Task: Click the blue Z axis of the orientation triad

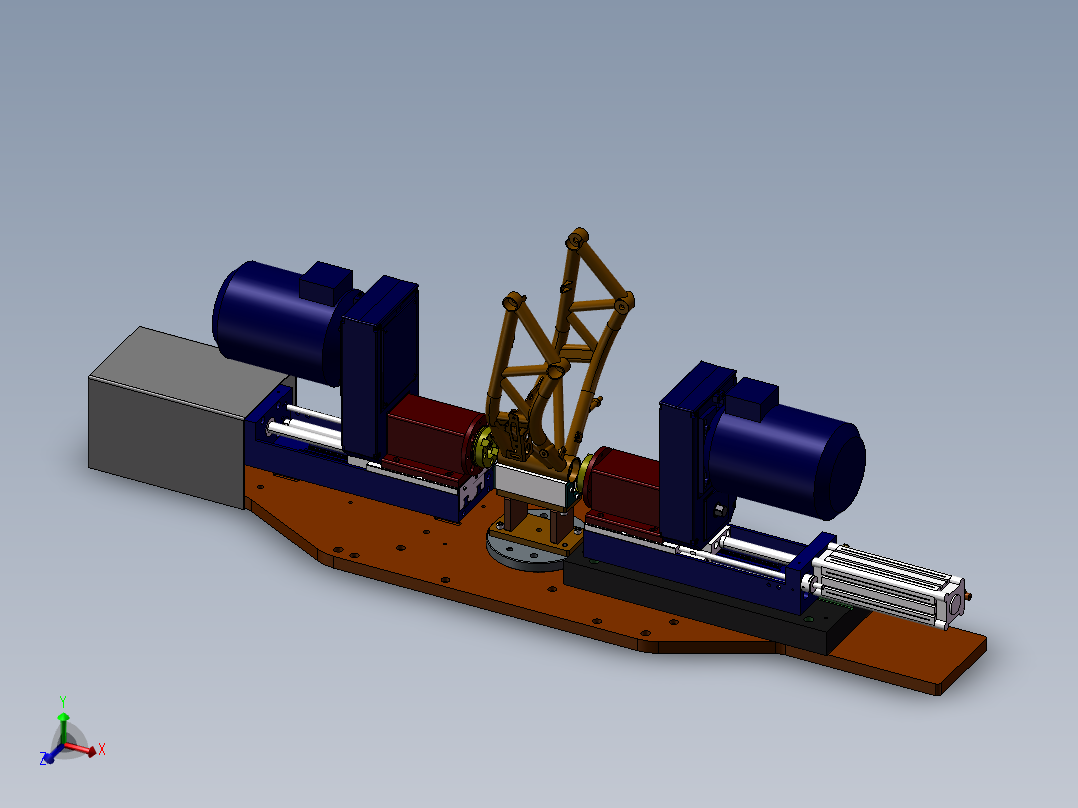Action: (52, 754)
